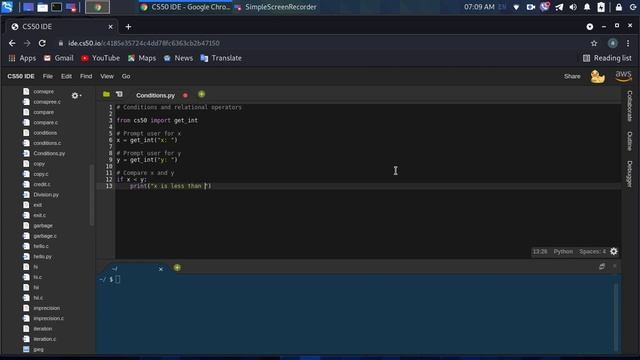The width and height of the screenshot is (640, 360).
Task: Open a new browser tab
Action: point(128,27)
